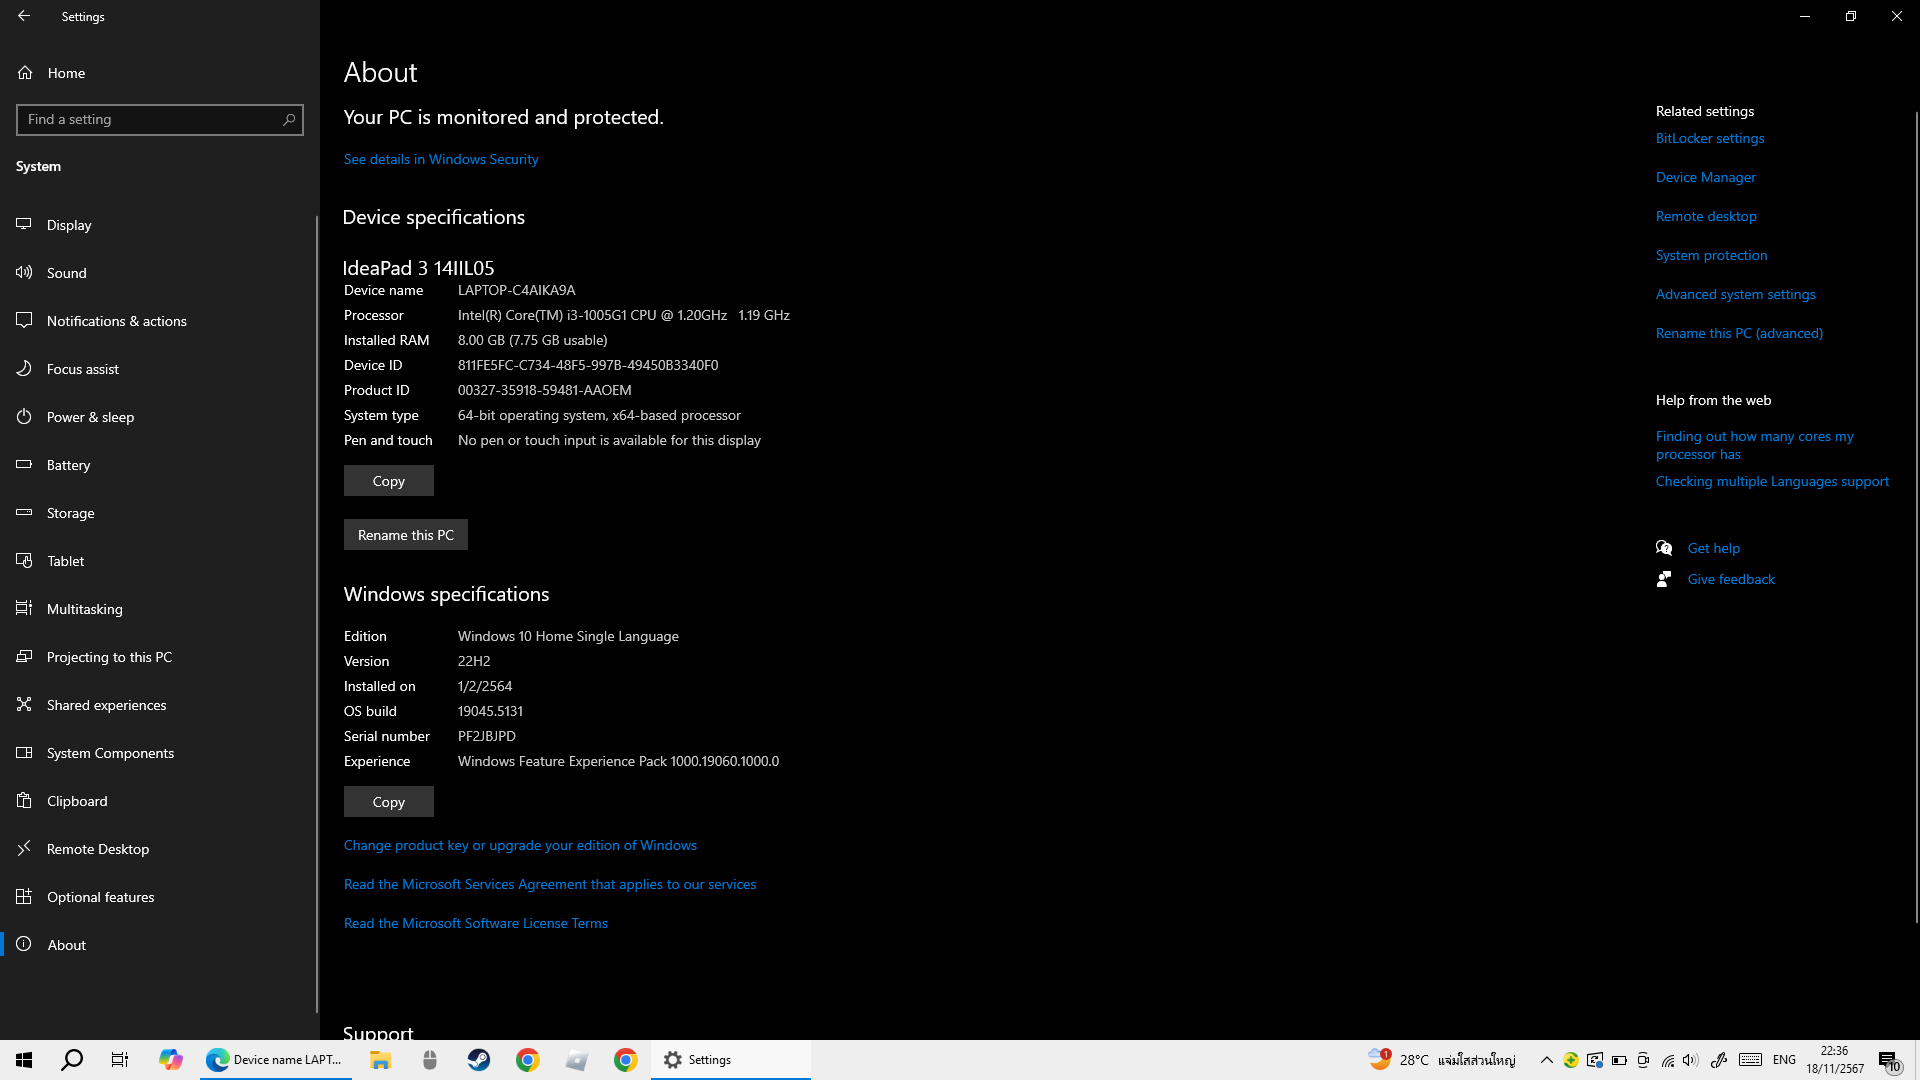
Task: Show hidden tray icons chevron
Action: coord(1546,1060)
